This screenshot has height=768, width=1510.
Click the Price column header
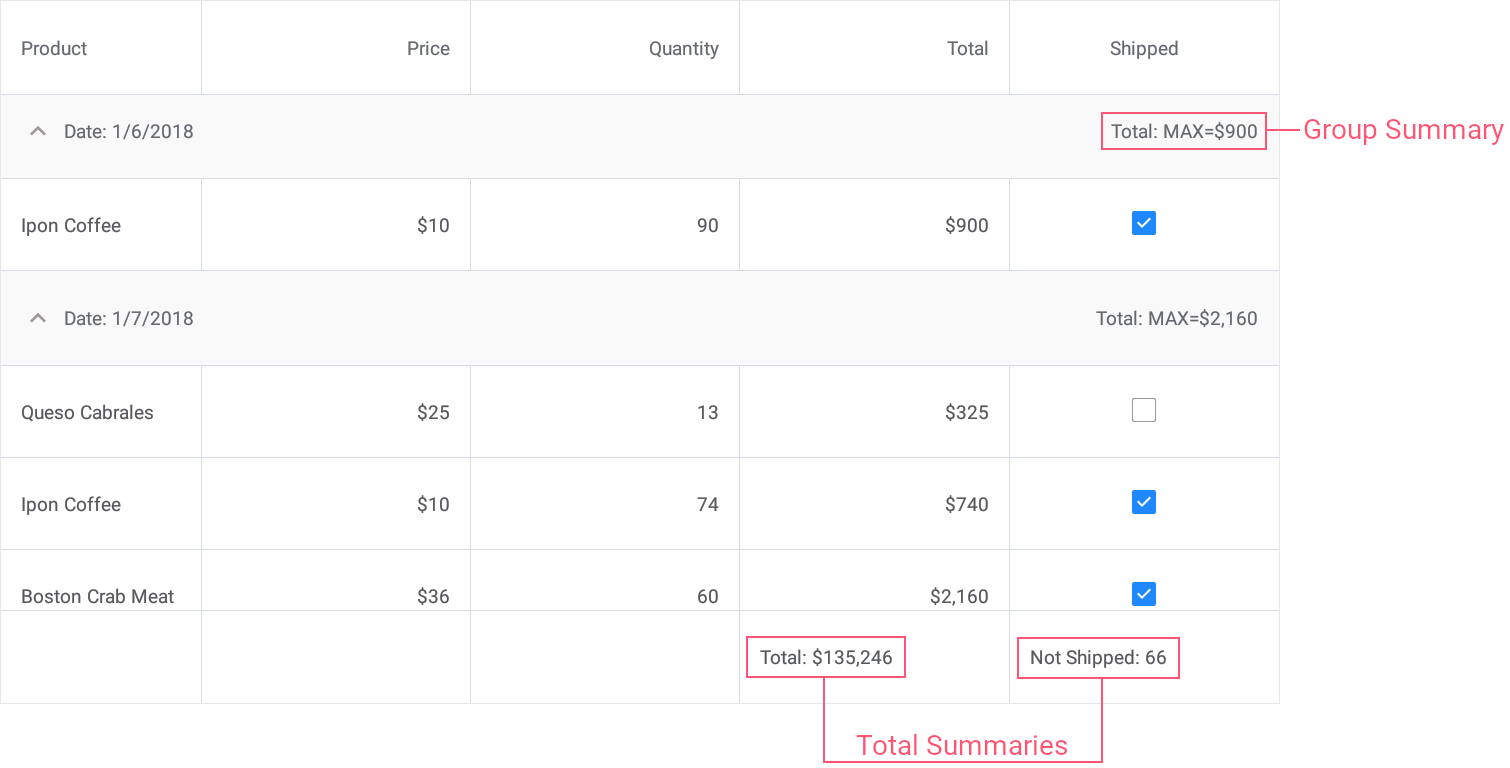(x=428, y=48)
